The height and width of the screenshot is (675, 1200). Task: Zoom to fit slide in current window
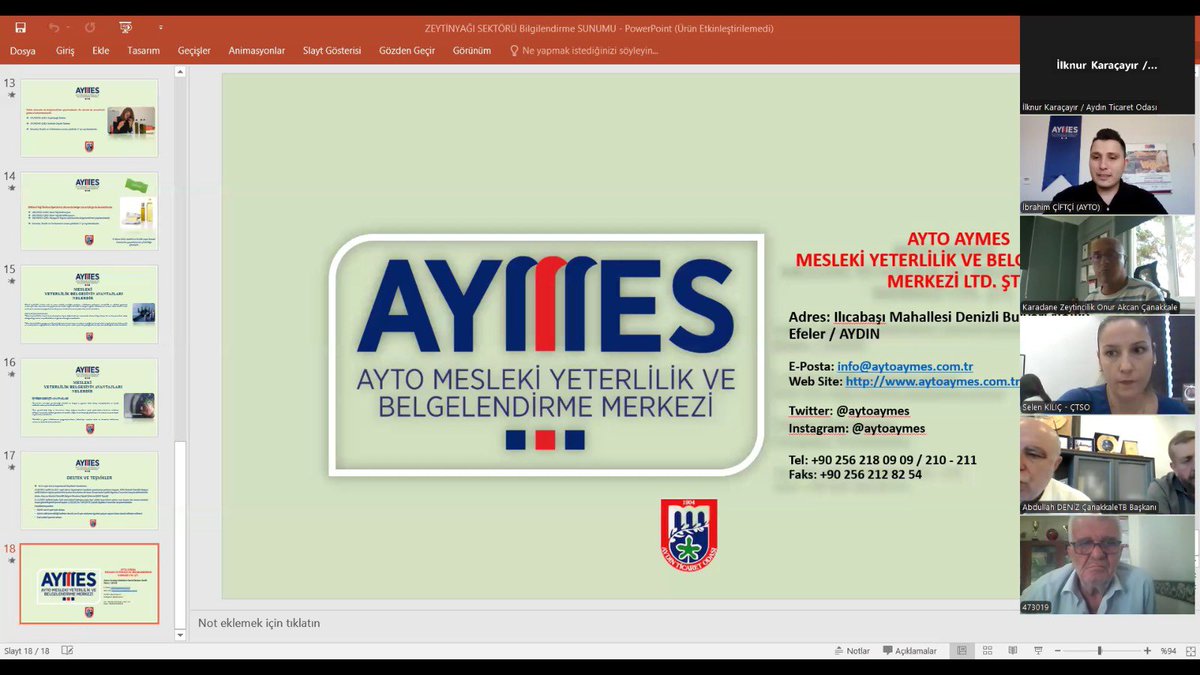click(1190, 651)
